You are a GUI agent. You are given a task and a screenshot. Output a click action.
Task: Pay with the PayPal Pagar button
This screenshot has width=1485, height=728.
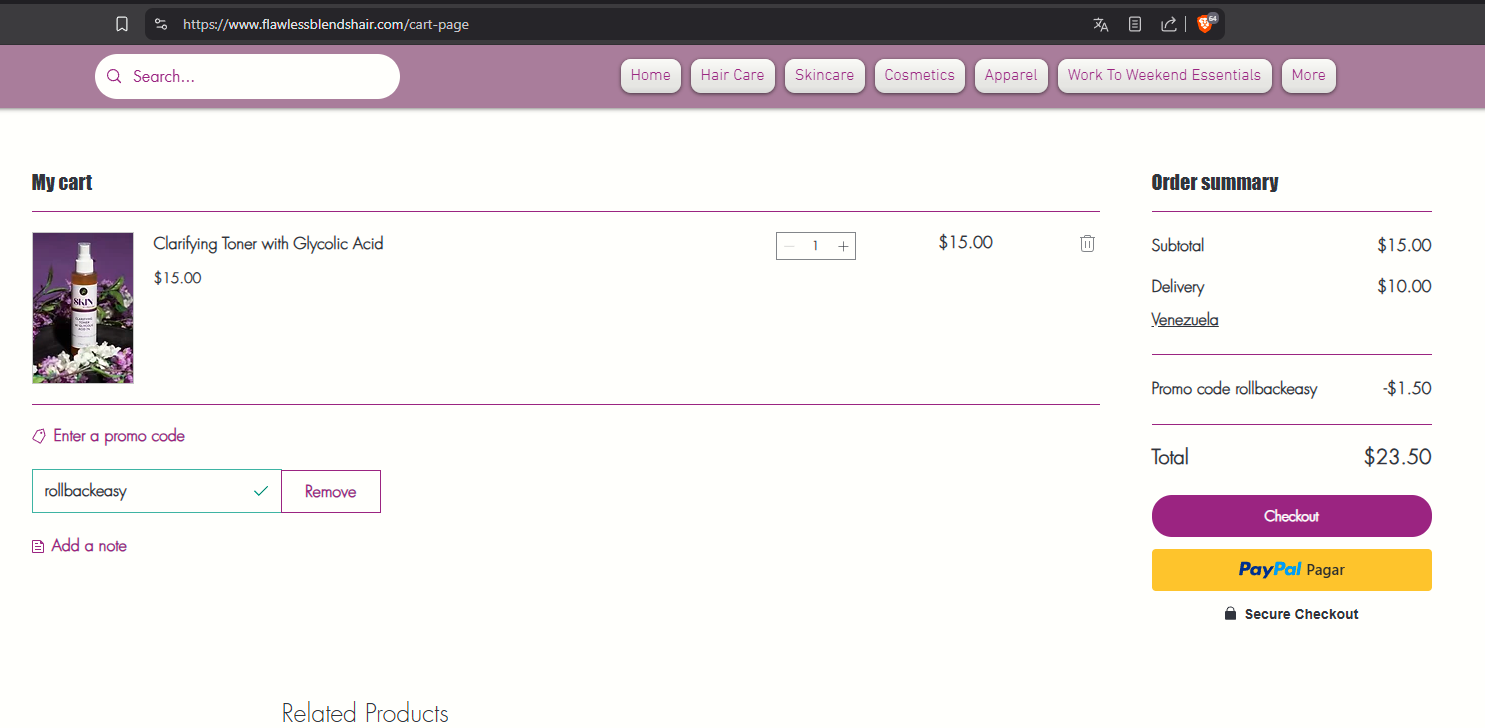(1292, 570)
